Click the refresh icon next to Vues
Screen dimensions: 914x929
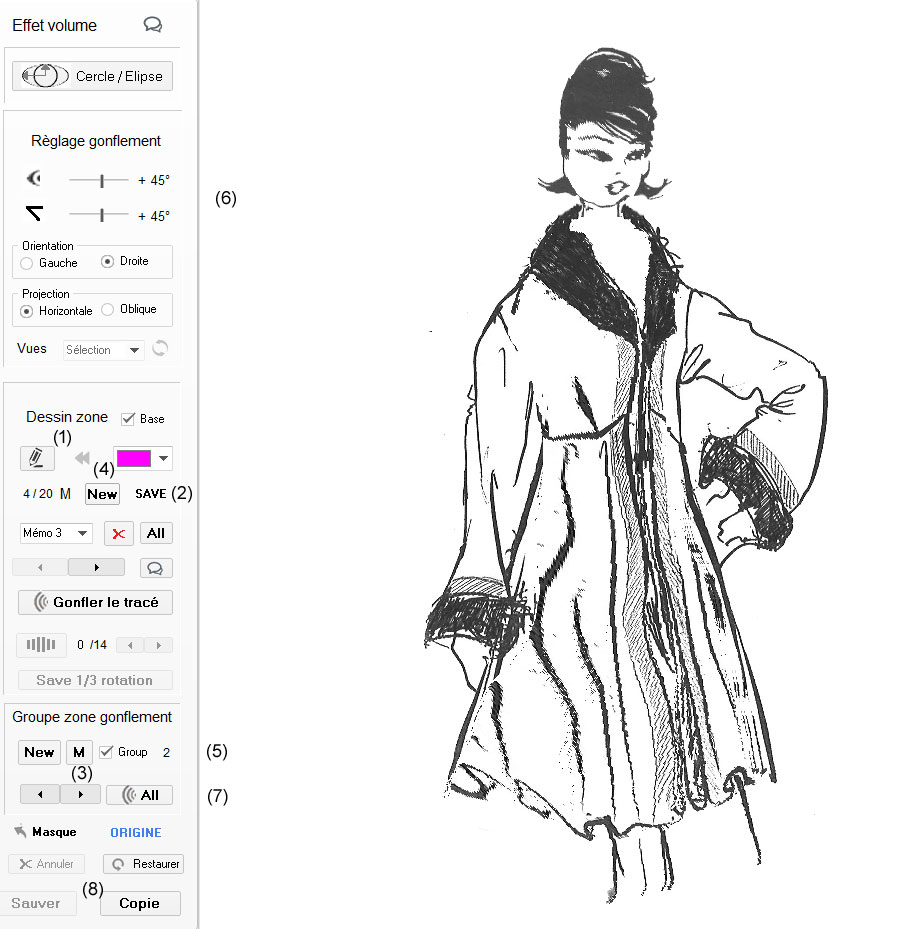160,349
